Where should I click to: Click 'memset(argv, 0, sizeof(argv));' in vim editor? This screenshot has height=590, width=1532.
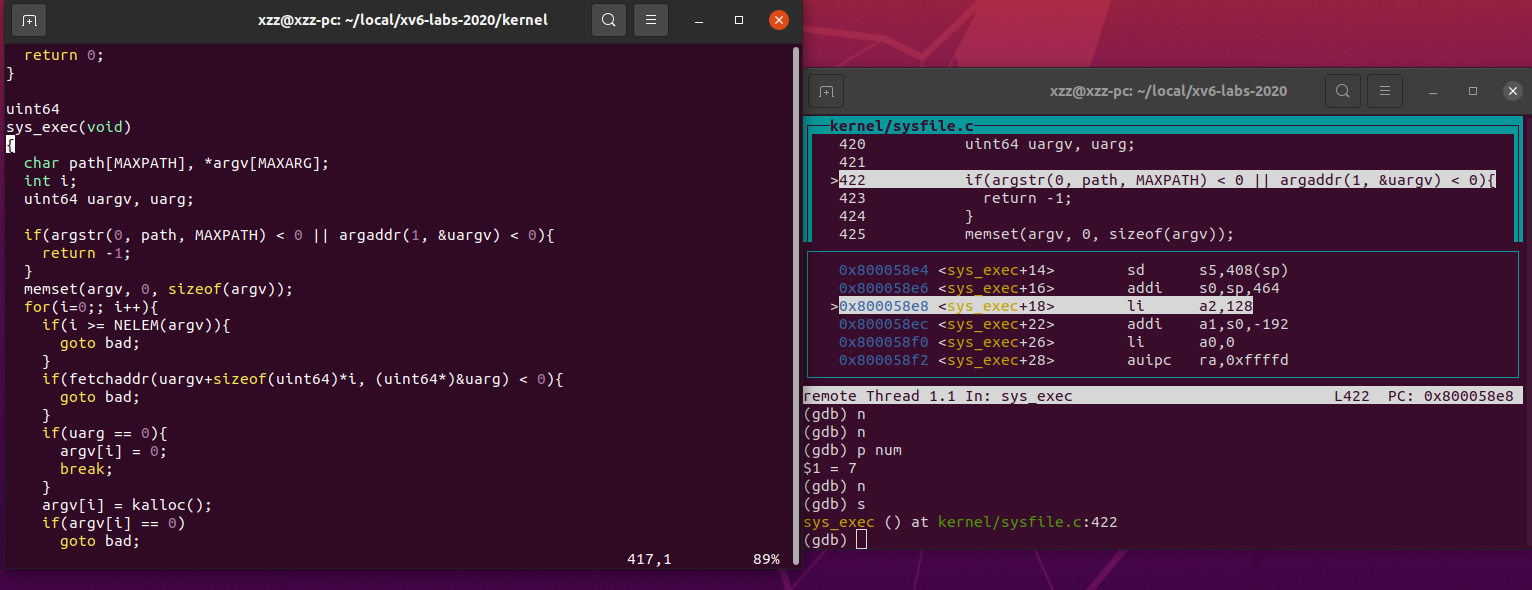(158, 289)
